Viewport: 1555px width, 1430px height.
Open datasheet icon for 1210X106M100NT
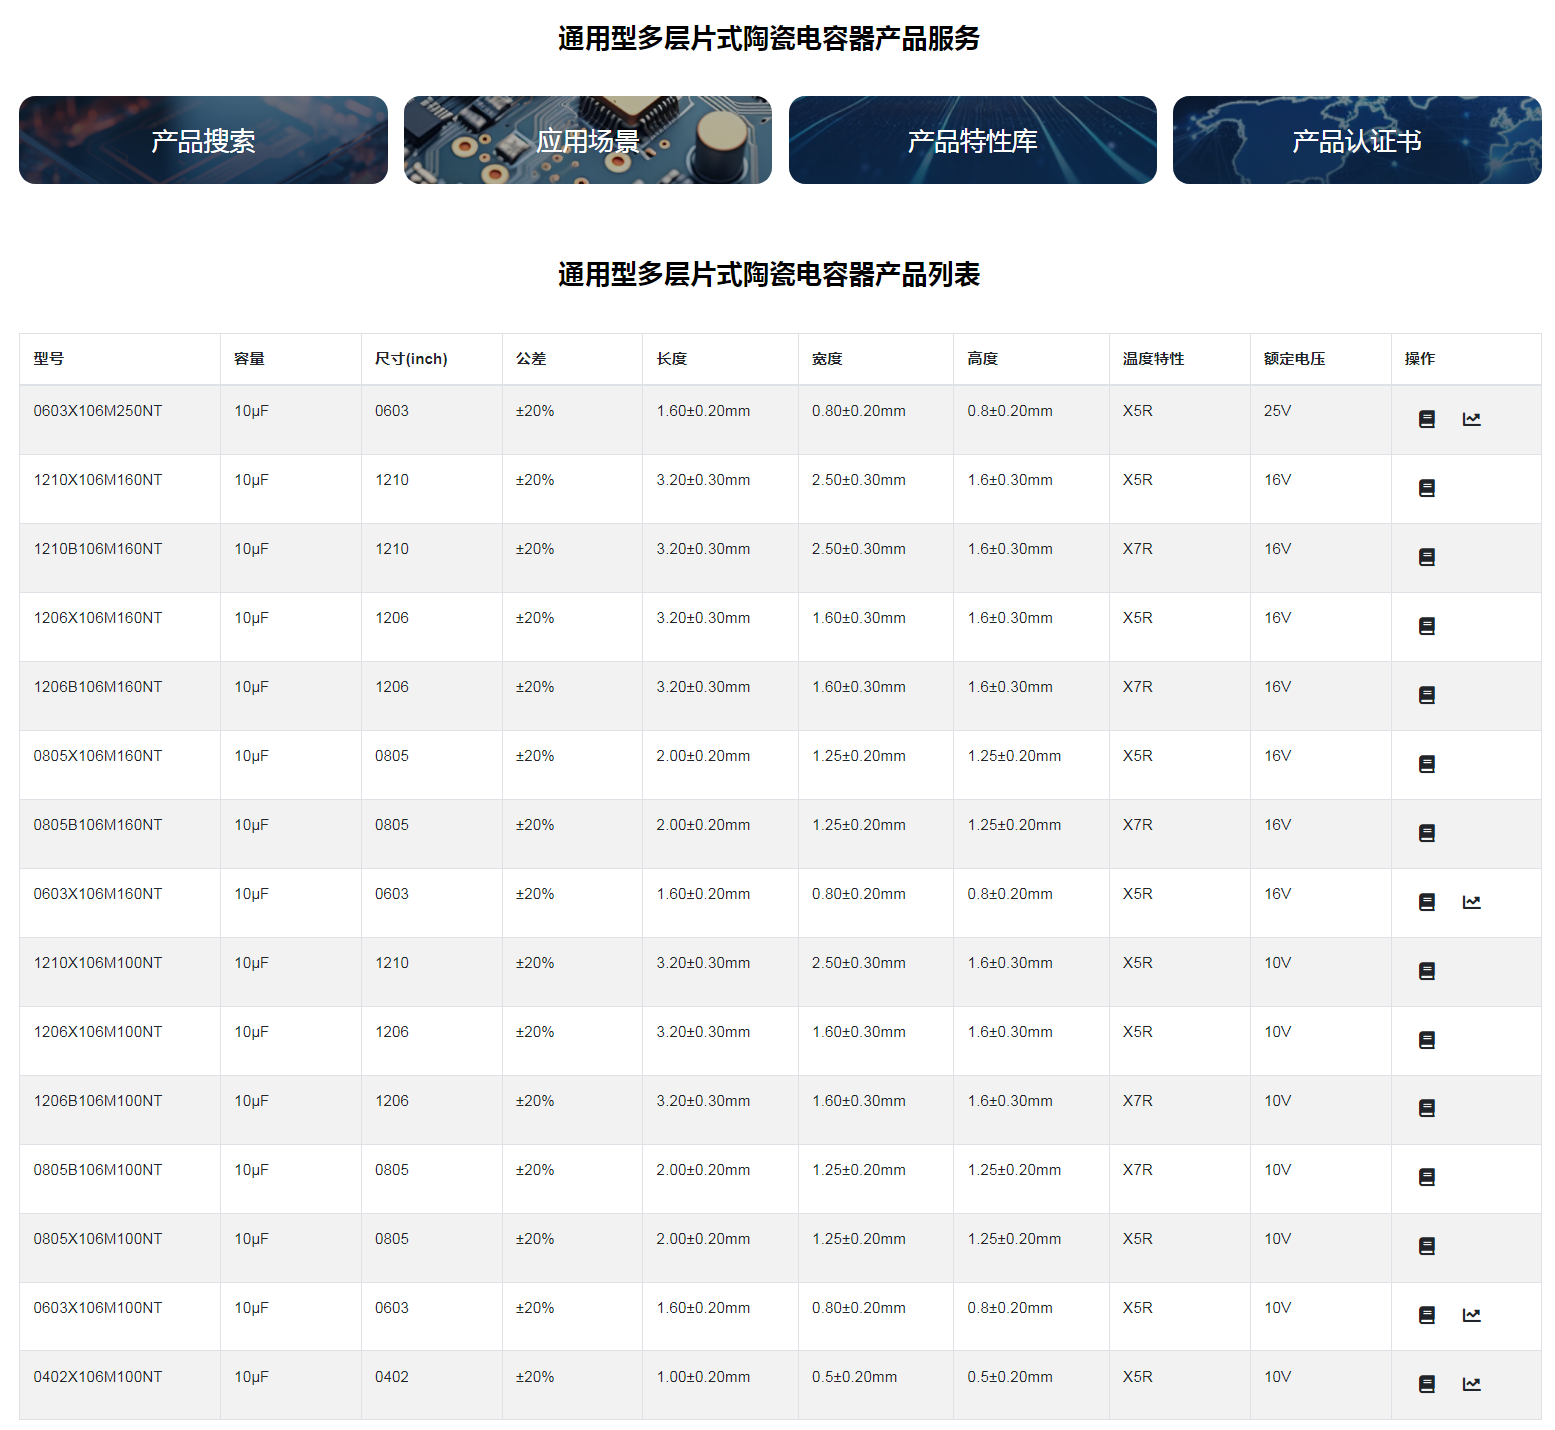(x=1426, y=971)
